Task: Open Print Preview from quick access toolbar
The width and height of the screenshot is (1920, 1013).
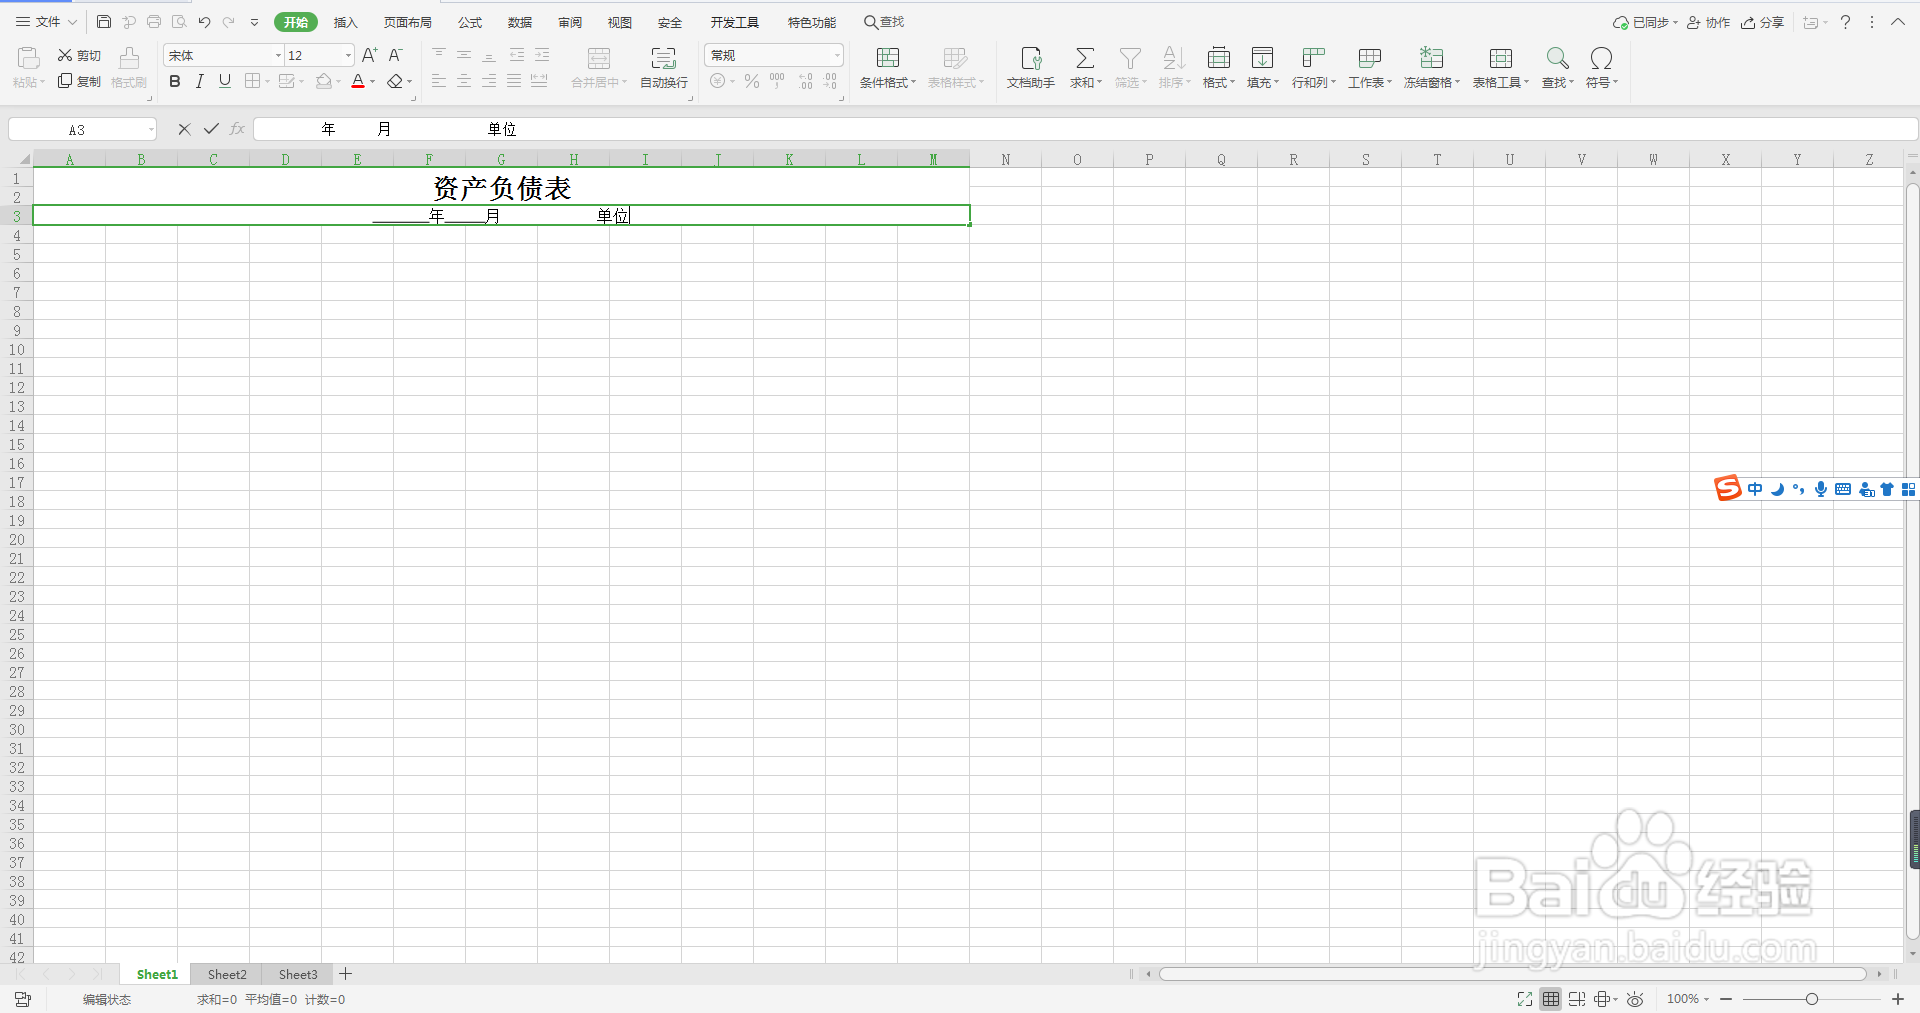Action: (179, 22)
